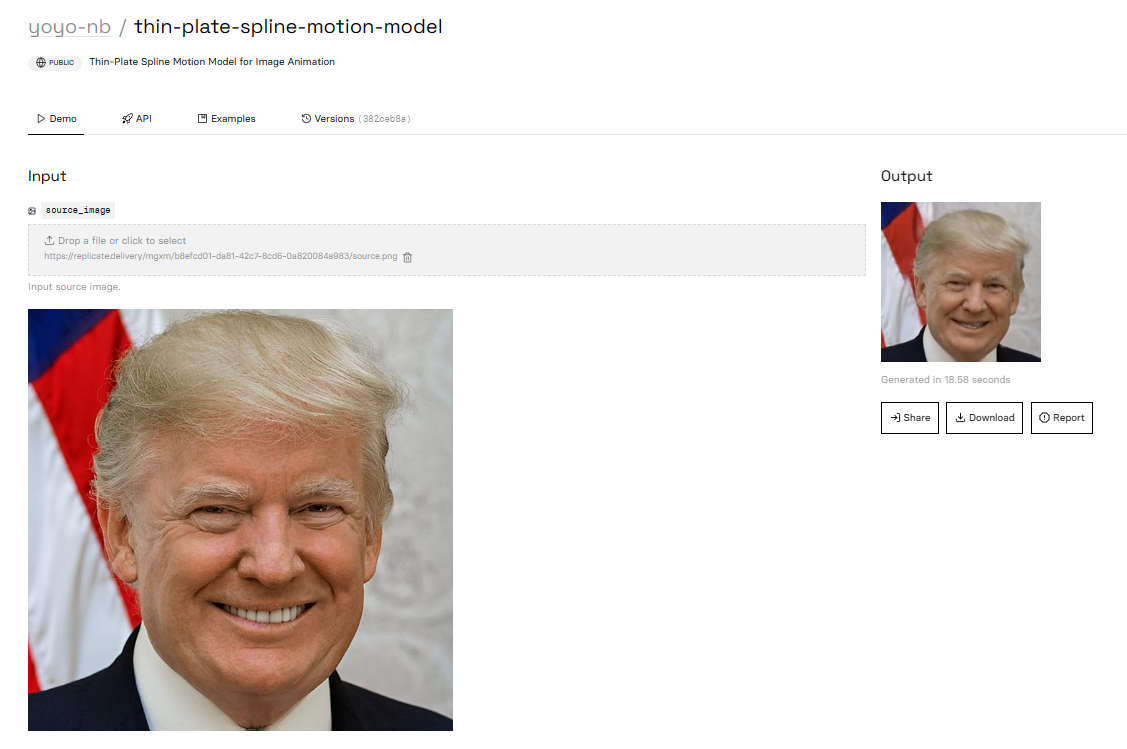Click the thin-plate-spline-motion-model title
The width and height of the screenshot is (1127, 749).
288,27
